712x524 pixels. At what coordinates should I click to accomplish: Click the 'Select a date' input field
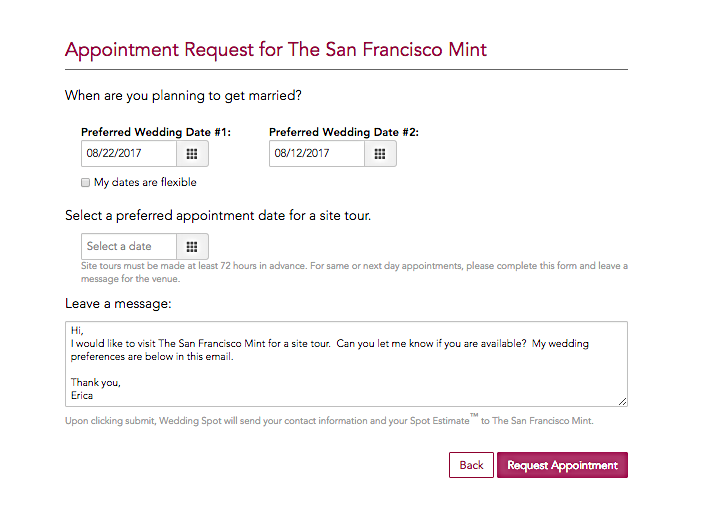pyautogui.click(x=129, y=247)
